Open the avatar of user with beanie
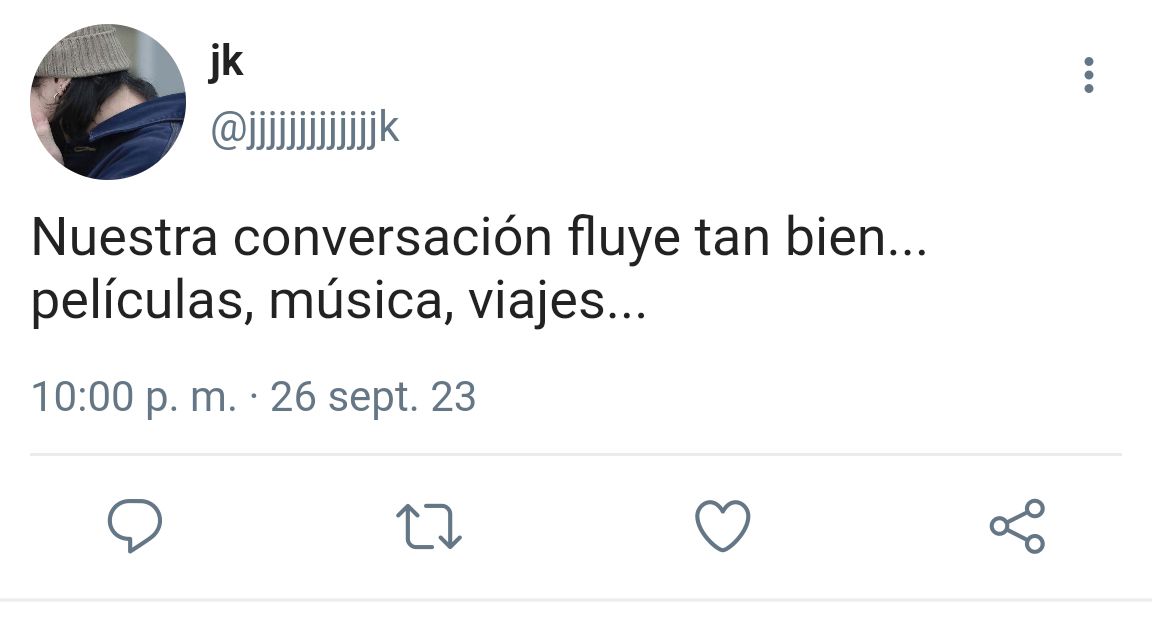 [x=108, y=101]
